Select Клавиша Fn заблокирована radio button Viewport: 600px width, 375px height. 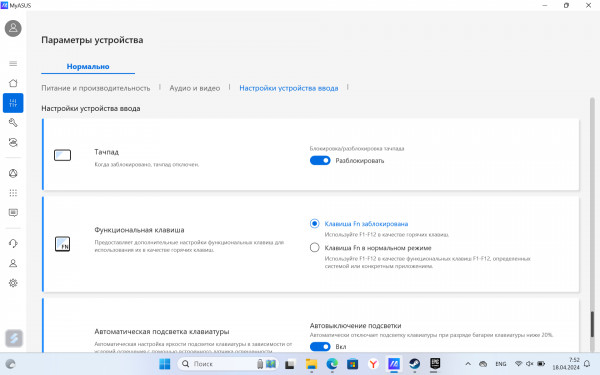click(x=315, y=223)
